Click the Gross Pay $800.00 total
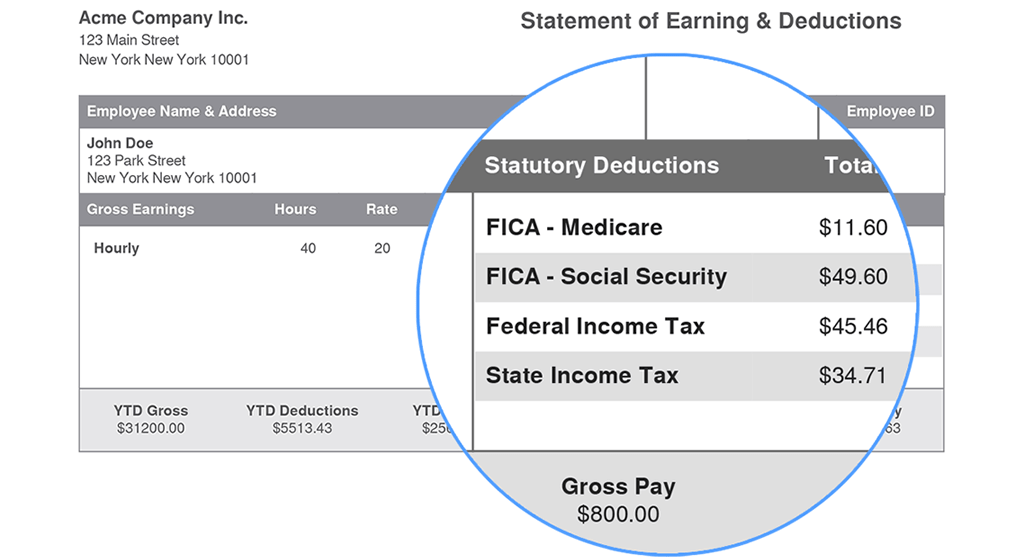This screenshot has height=560, width=1024. [618, 514]
